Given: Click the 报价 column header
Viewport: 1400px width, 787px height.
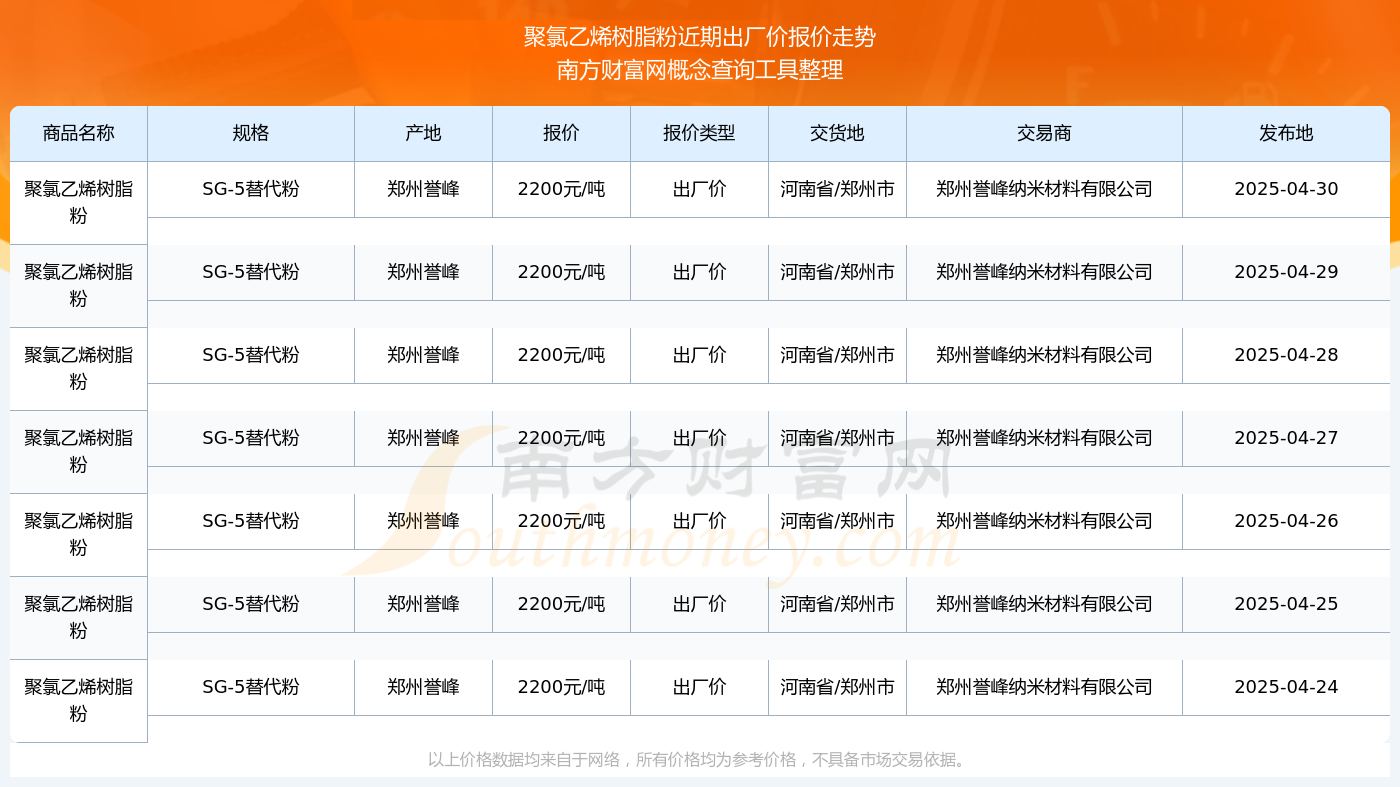Looking at the screenshot, I should tap(561, 133).
